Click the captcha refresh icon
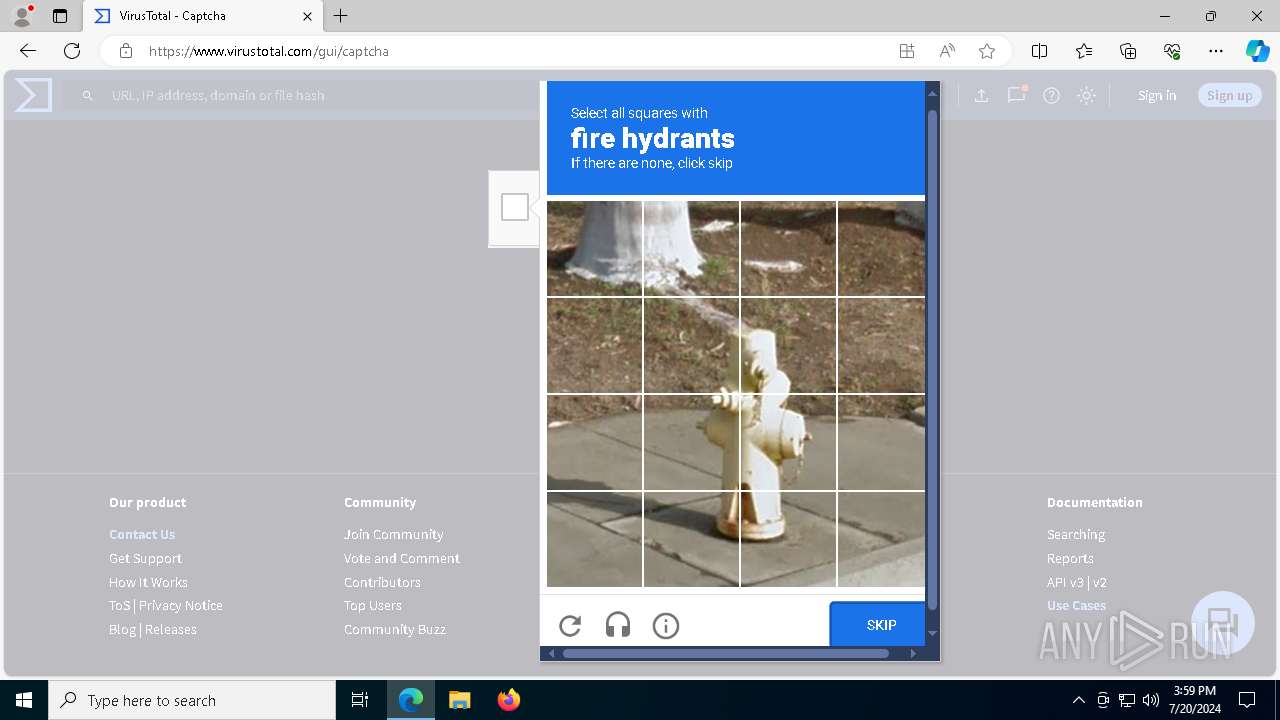The width and height of the screenshot is (1280, 720). [x=570, y=626]
